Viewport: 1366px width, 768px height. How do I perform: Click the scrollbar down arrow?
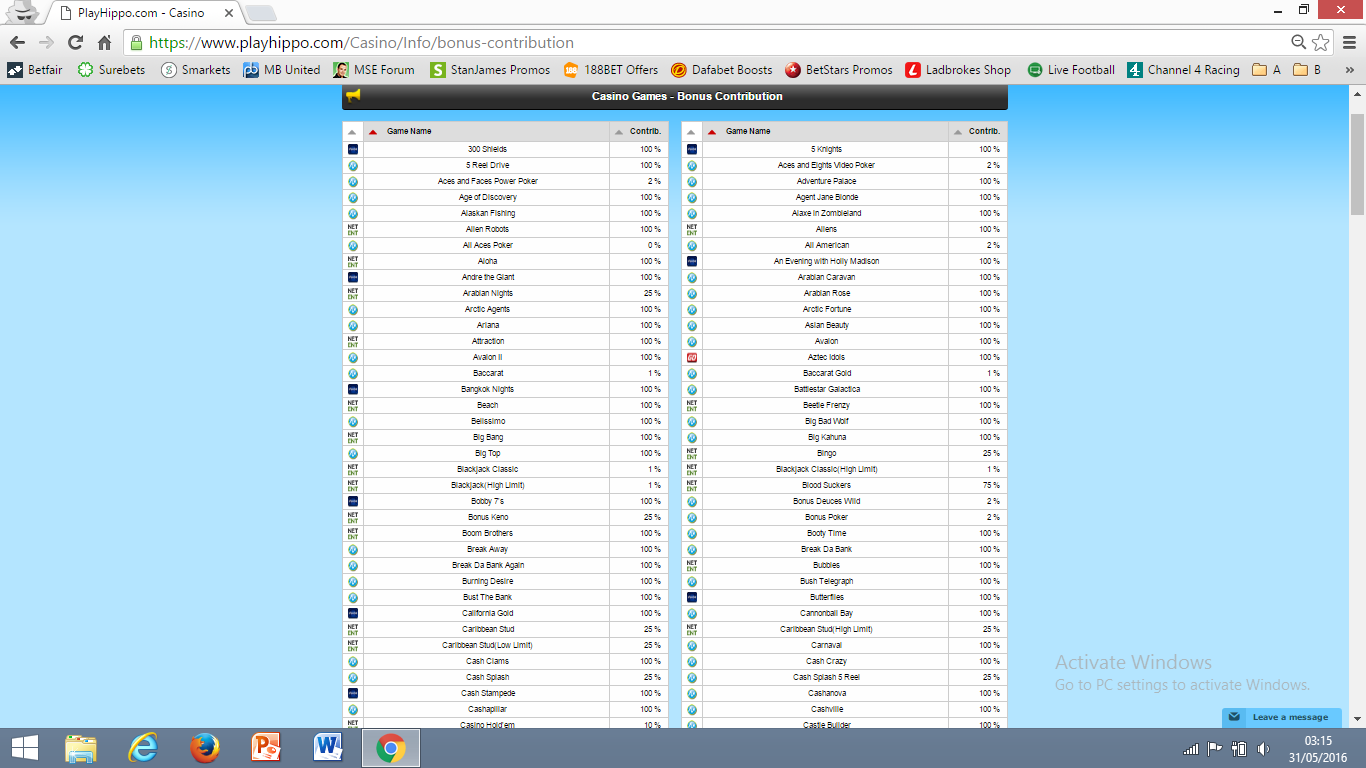coord(1357,719)
